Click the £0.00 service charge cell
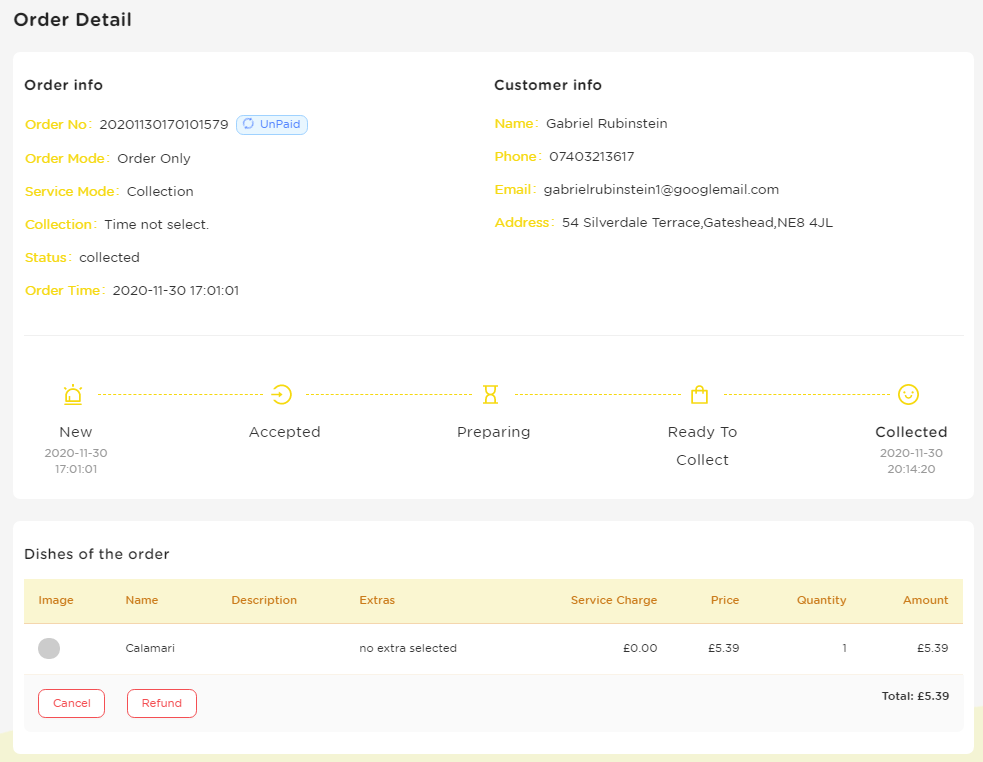Viewport: 983px width, 762px height. tap(640, 648)
